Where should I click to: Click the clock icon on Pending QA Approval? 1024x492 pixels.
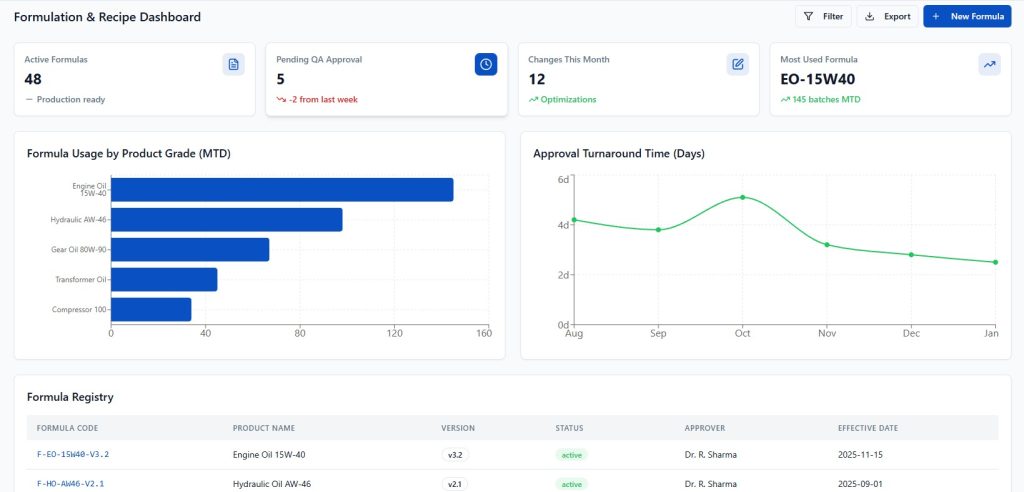pos(485,65)
